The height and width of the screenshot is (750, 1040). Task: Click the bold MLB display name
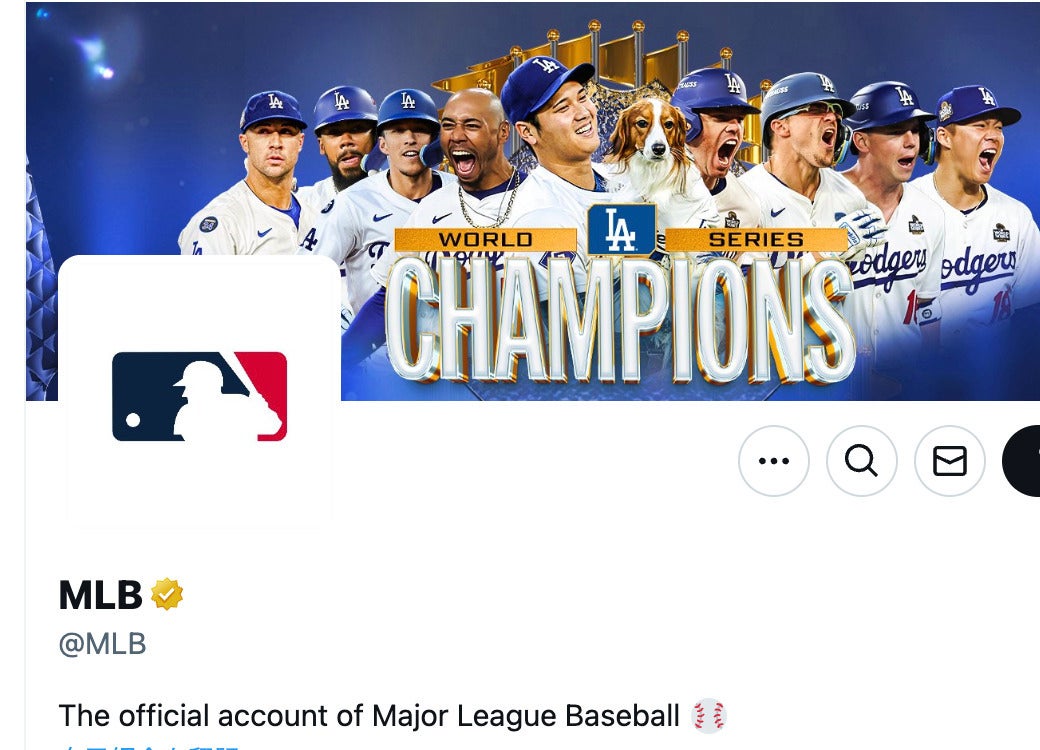(100, 595)
